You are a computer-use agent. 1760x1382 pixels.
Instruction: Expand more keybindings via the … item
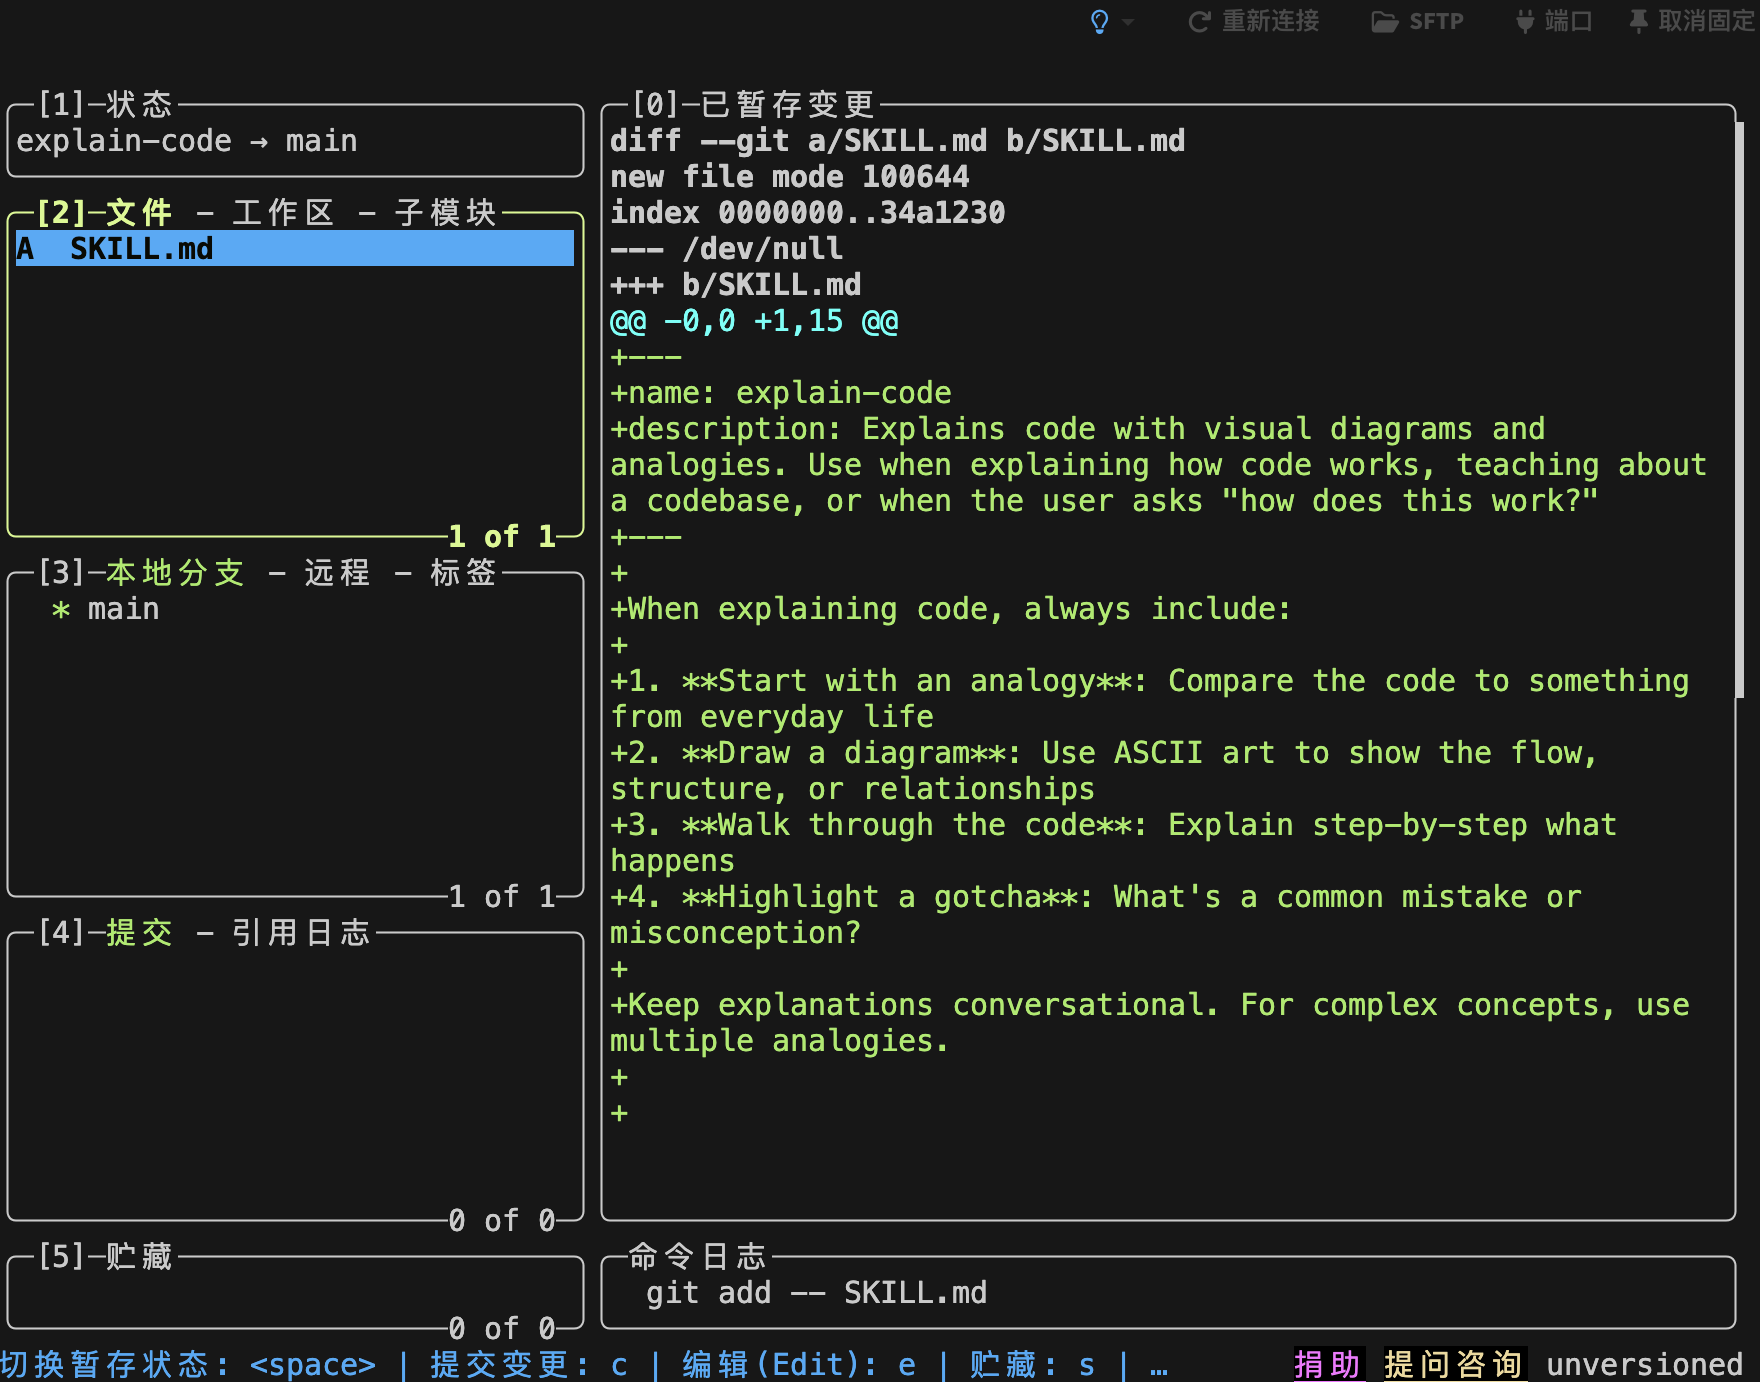(x=1158, y=1365)
